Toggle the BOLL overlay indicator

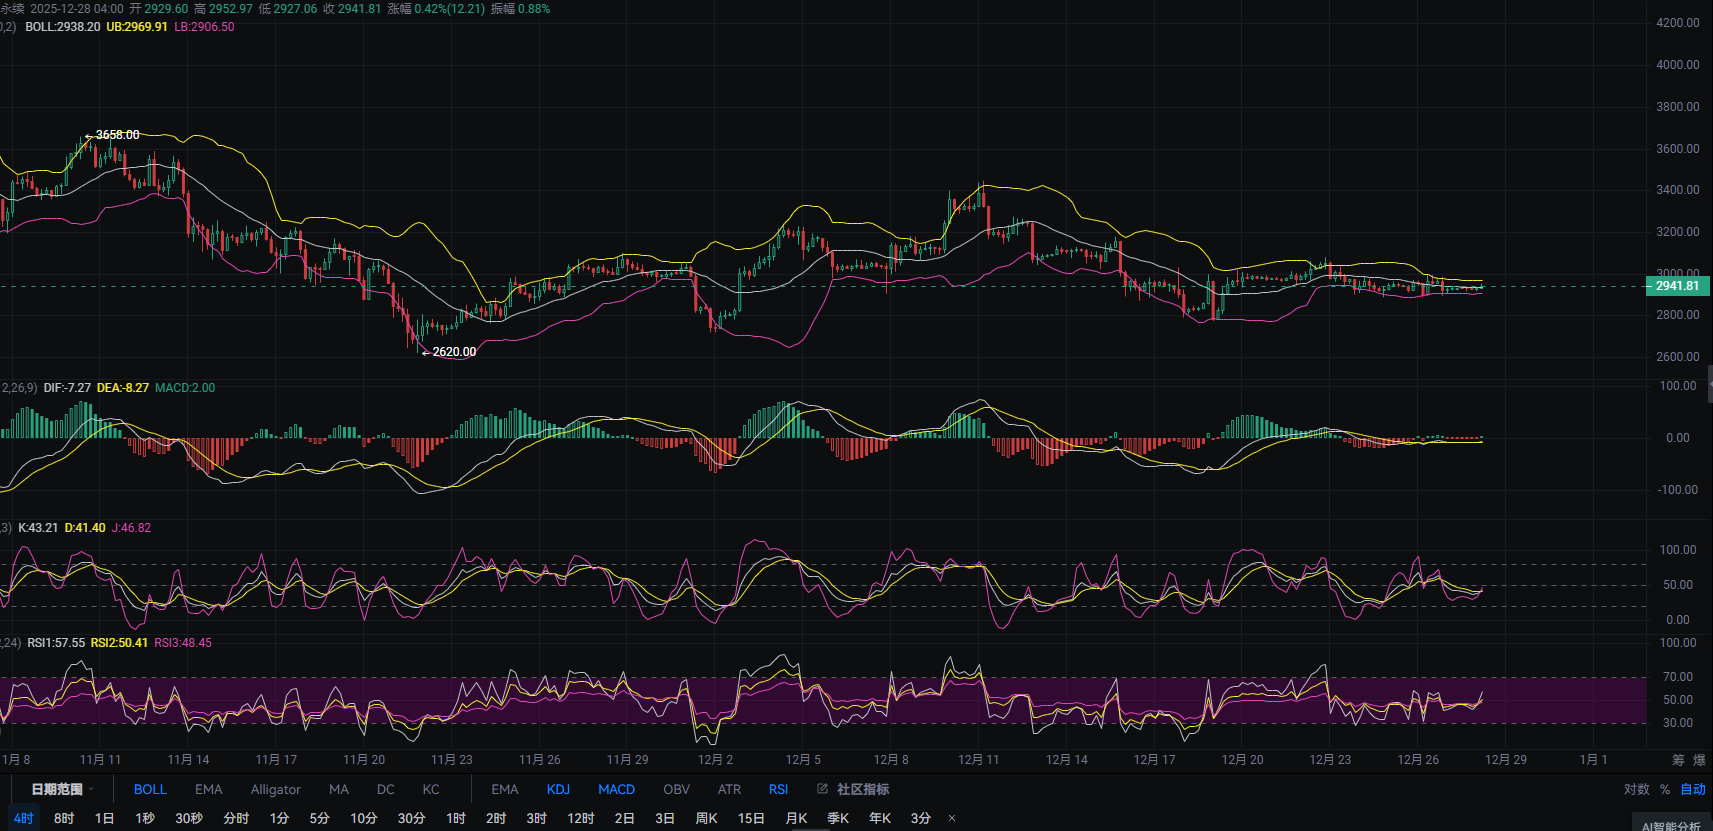(x=150, y=789)
